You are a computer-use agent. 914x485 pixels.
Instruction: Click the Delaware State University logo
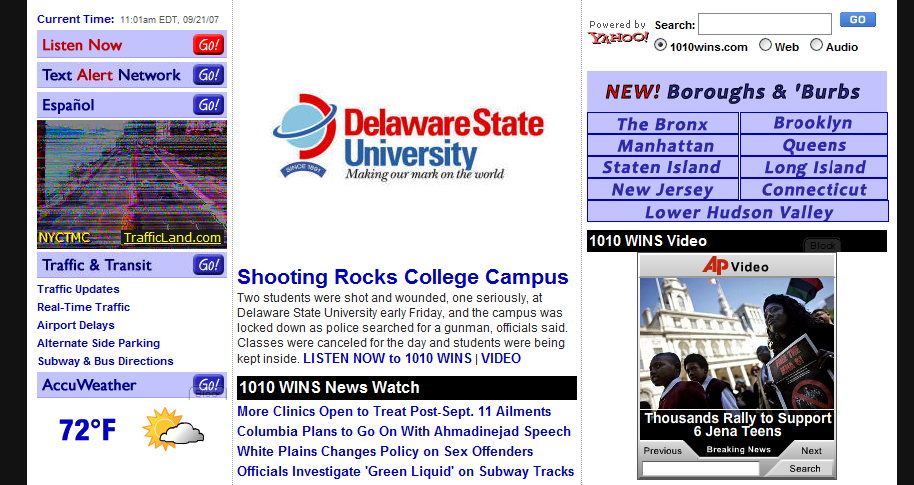click(x=408, y=137)
